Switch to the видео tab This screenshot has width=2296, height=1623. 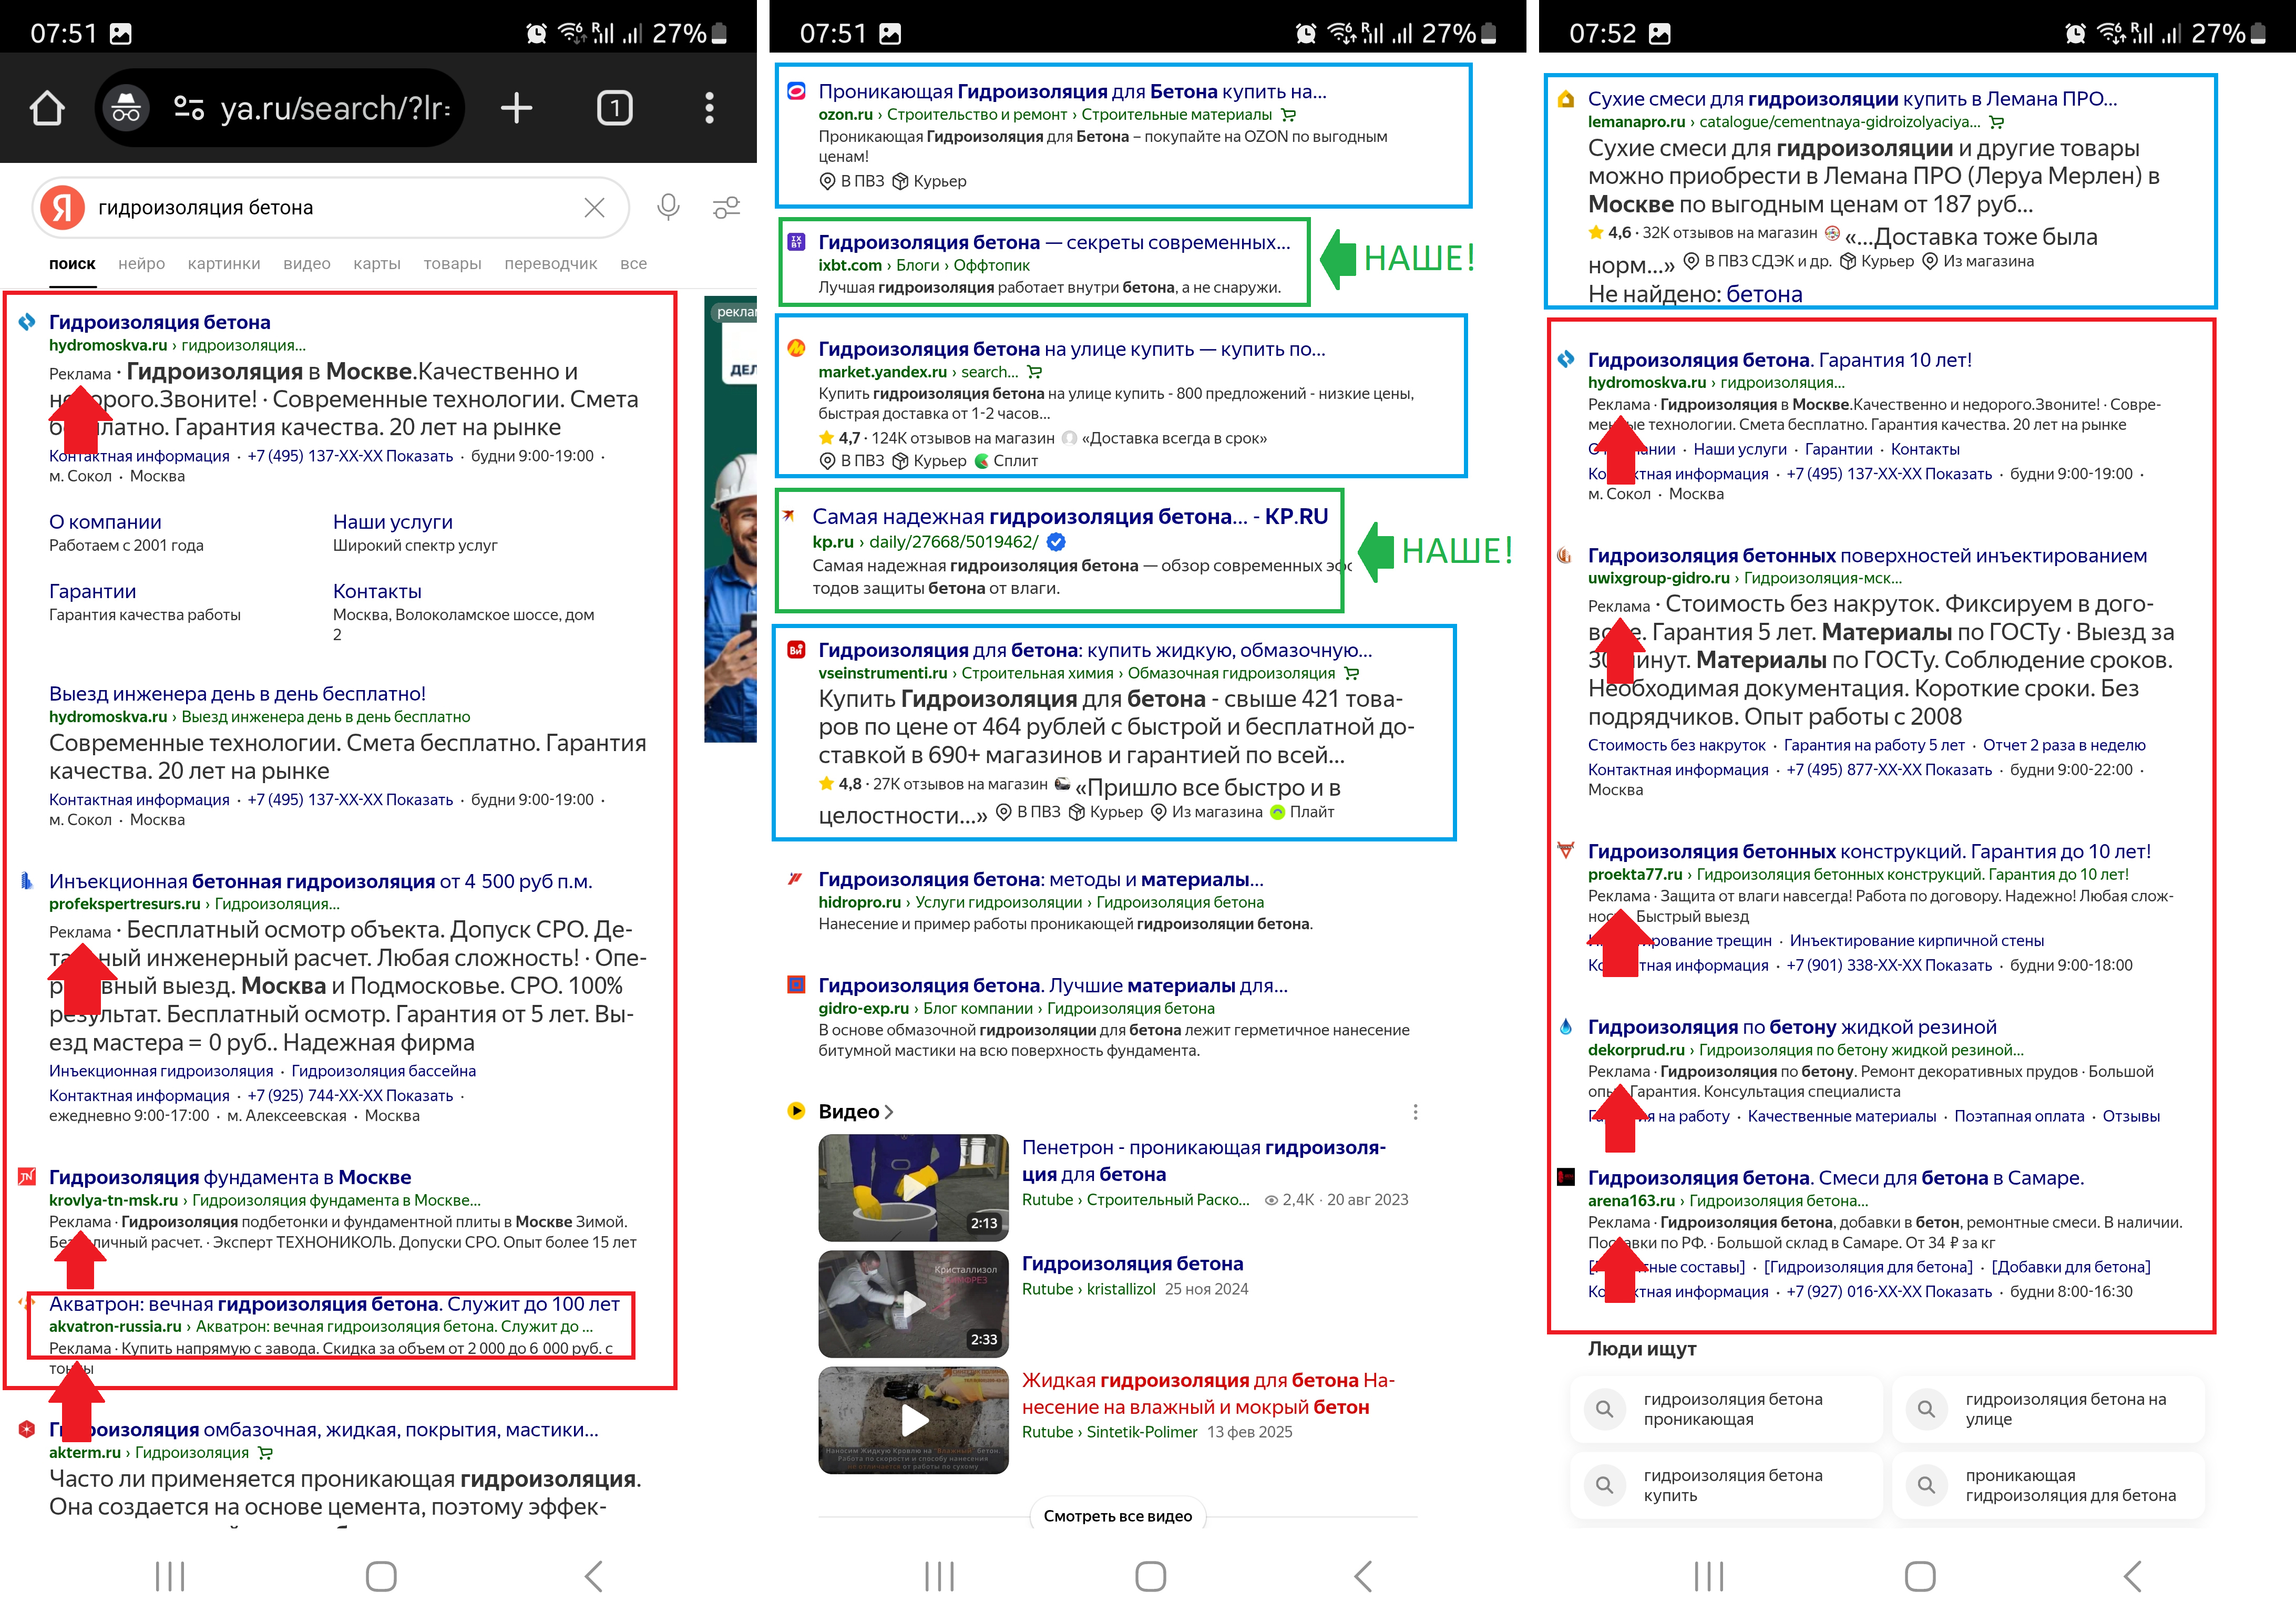[x=306, y=264]
